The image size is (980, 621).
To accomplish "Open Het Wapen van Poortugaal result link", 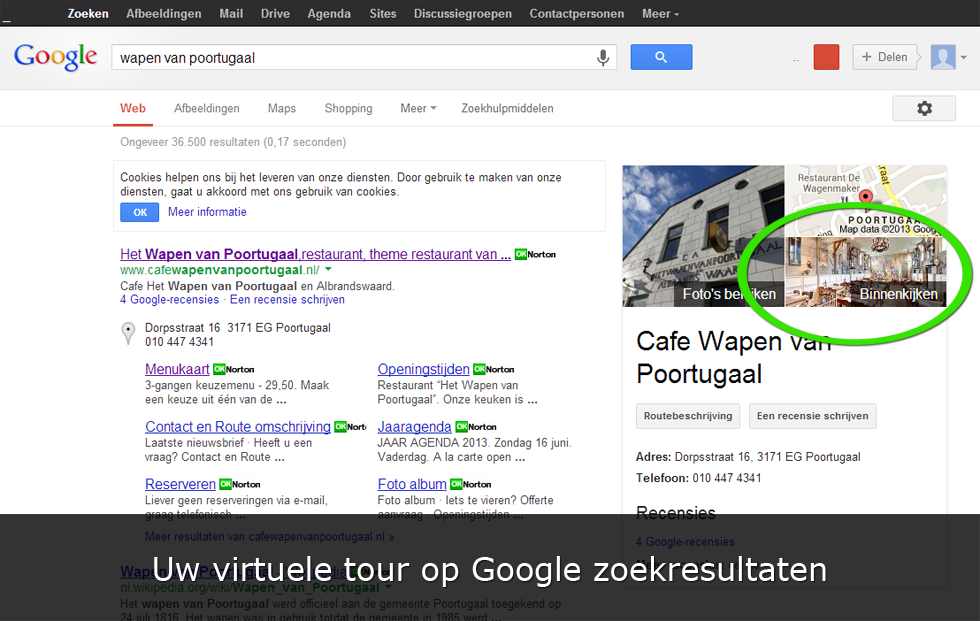I will [x=315, y=254].
